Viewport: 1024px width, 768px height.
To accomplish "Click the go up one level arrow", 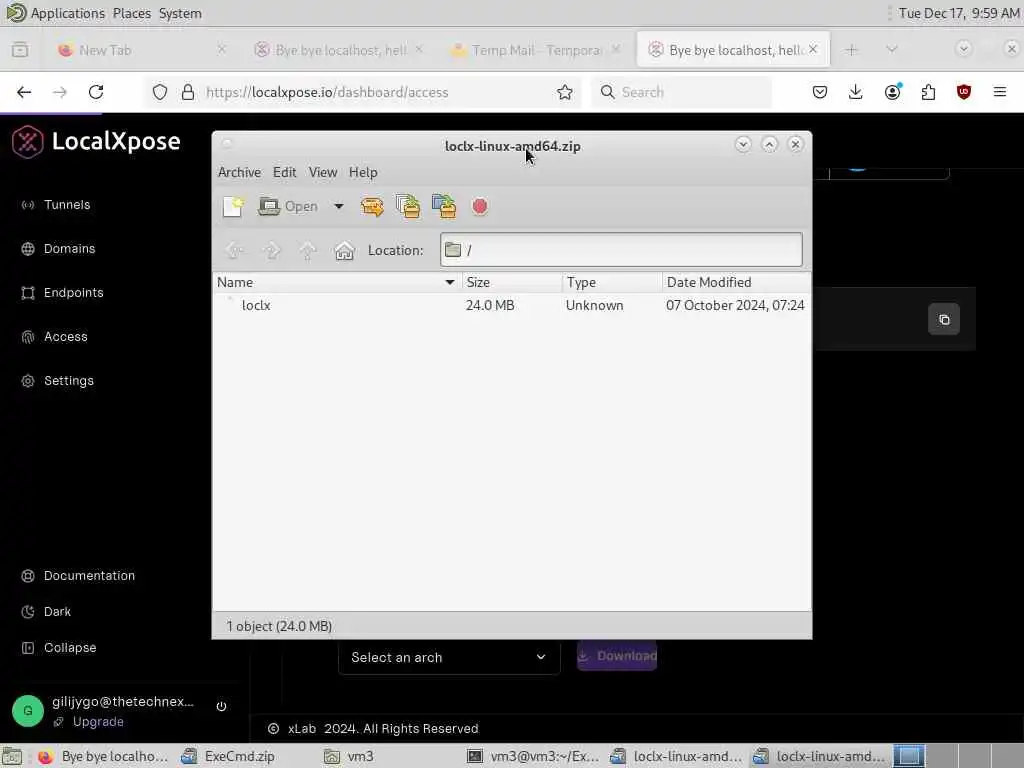I will 308,250.
